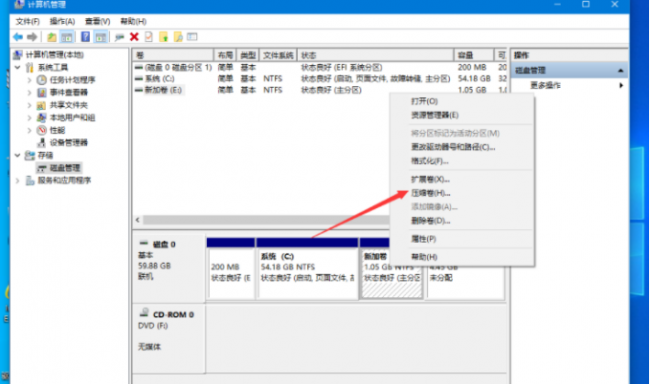The height and width of the screenshot is (384, 650).
Task: Select the 共享文件夹 folder icon in tree
Action: point(41,105)
